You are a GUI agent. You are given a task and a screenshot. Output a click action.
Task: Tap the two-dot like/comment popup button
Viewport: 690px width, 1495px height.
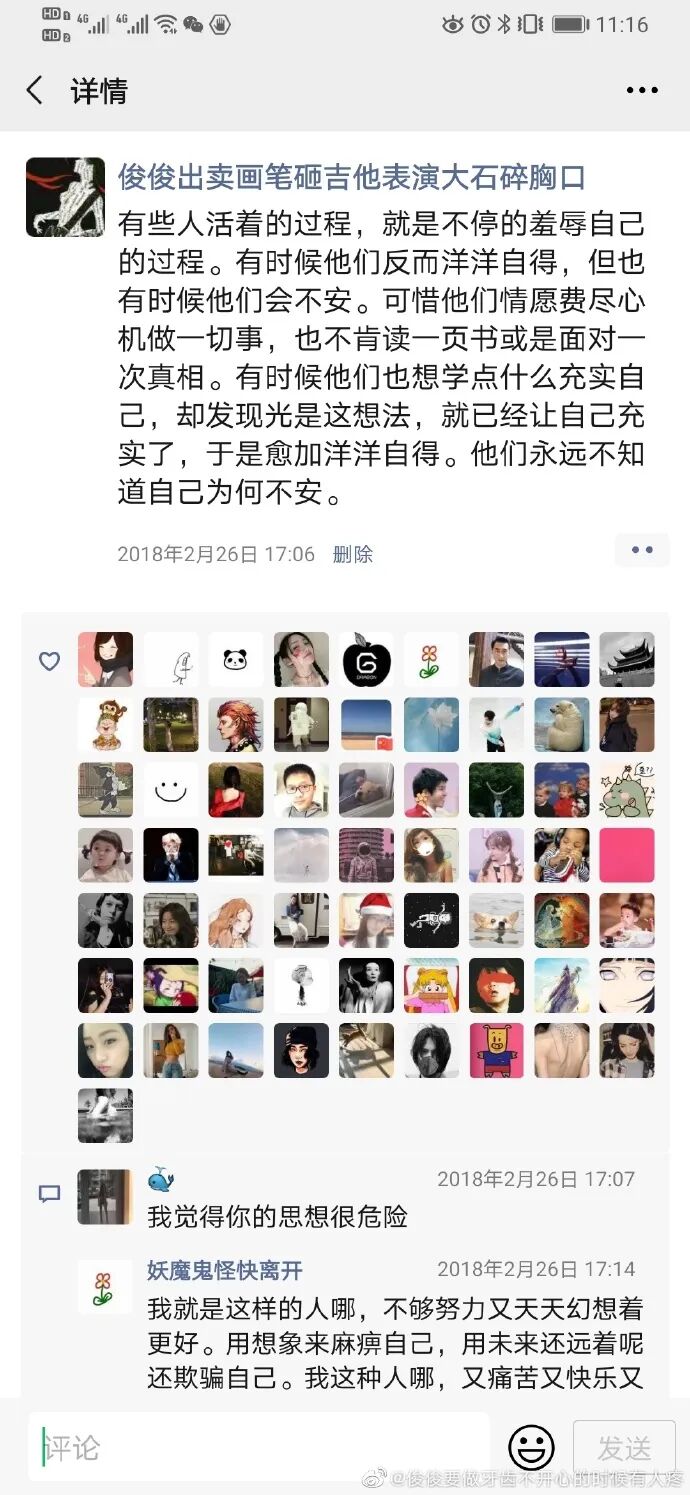(x=642, y=550)
